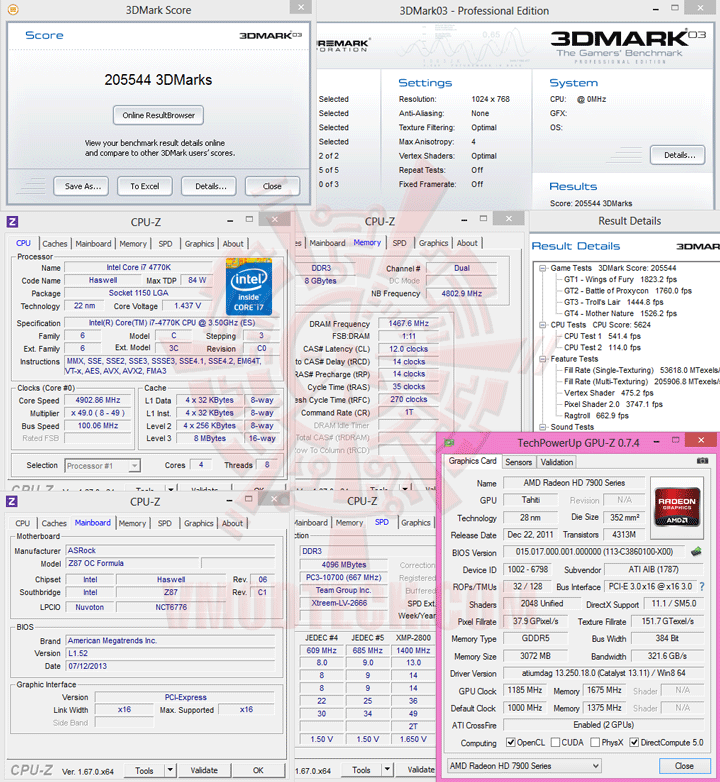The height and width of the screenshot is (782, 720).
Task: Click the GPU-Z title bar app icon
Action: (x=449, y=442)
